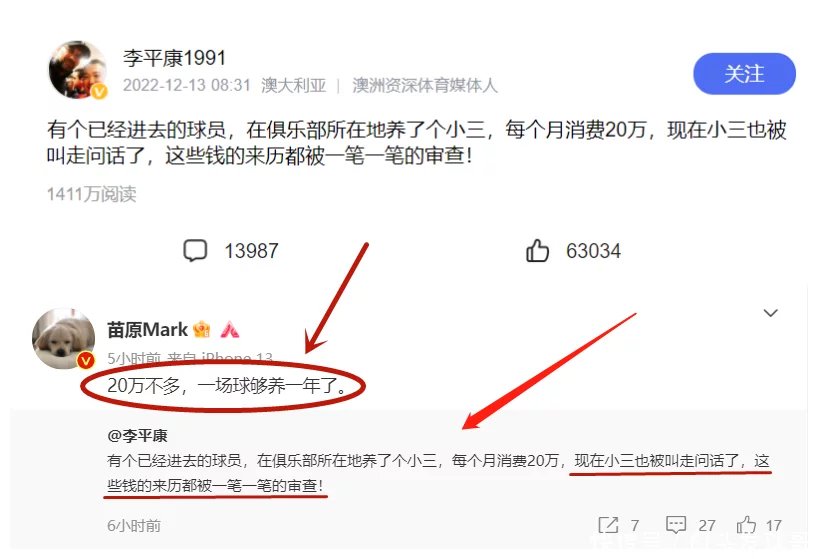Open replies via the quoted post comment icon

(676, 525)
